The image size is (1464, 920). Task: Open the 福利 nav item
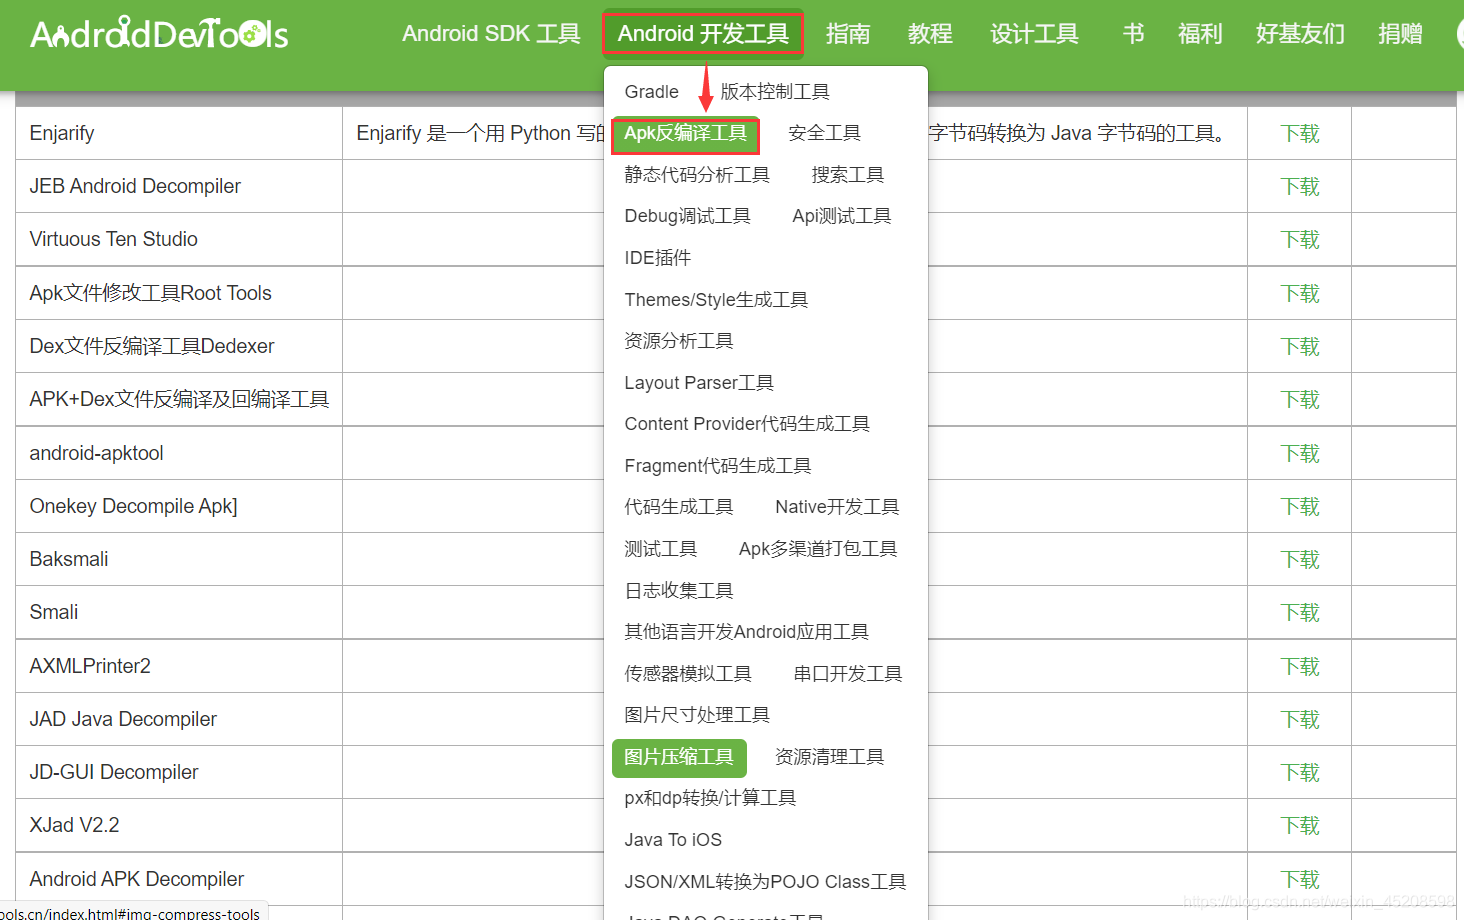[1200, 34]
